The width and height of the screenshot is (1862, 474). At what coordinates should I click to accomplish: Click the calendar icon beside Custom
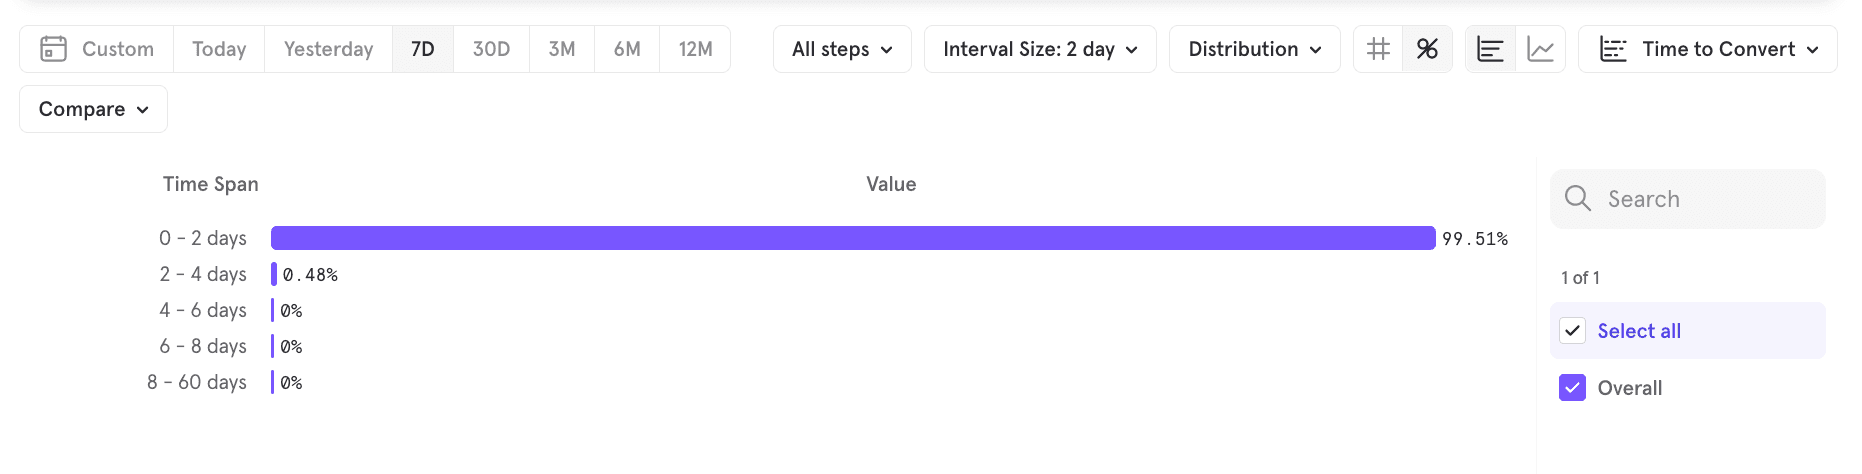53,49
